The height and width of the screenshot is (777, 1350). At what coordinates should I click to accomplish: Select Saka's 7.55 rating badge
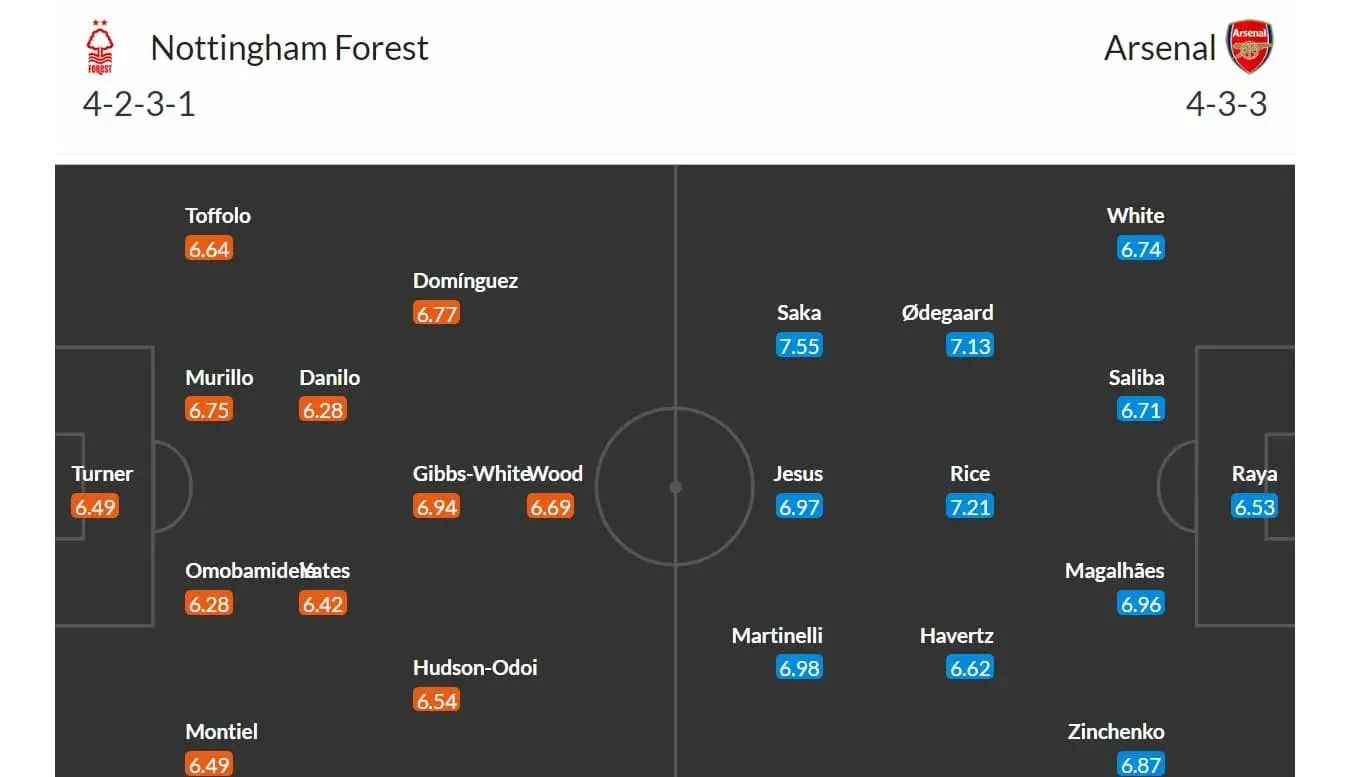pyautogui.click(x=799, y=346)
